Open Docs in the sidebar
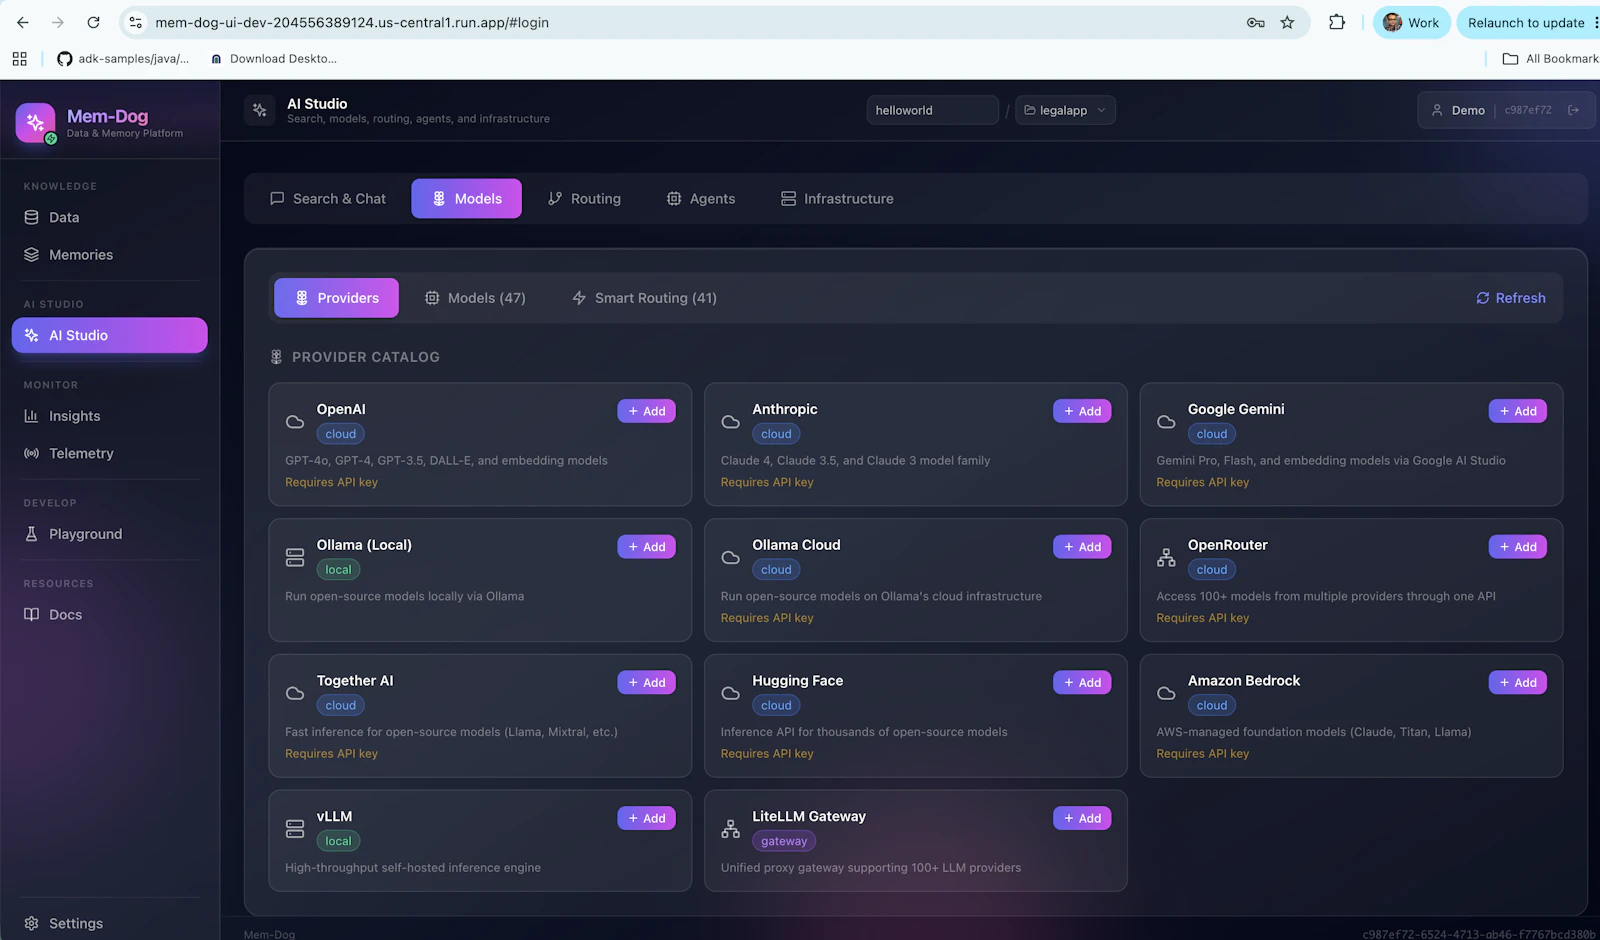 (x=110, y=614)
